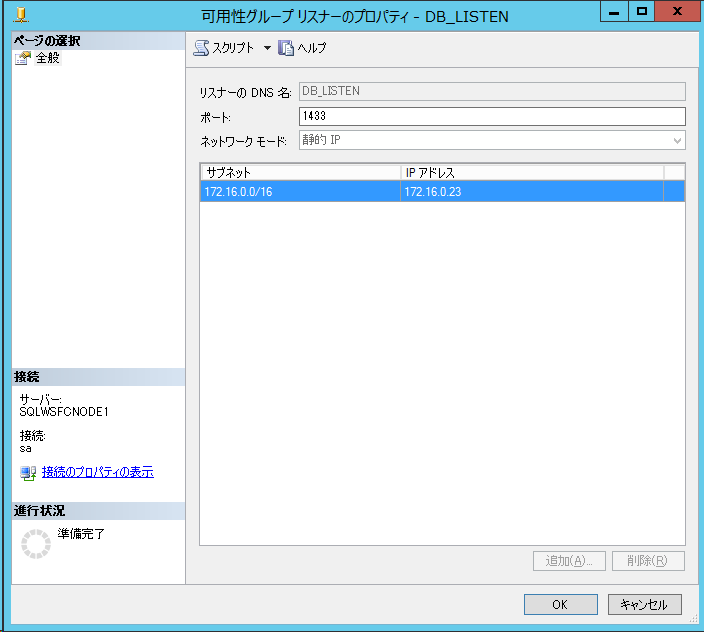Maximize the listener properties window

point(642,11)
